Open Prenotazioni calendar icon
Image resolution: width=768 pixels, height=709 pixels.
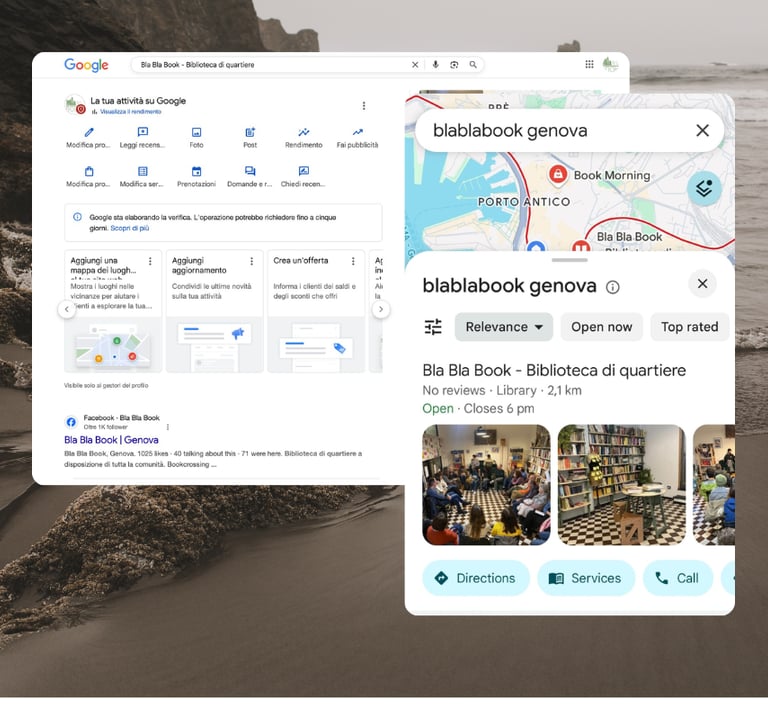pyautogui.click(x=196, y=171)
